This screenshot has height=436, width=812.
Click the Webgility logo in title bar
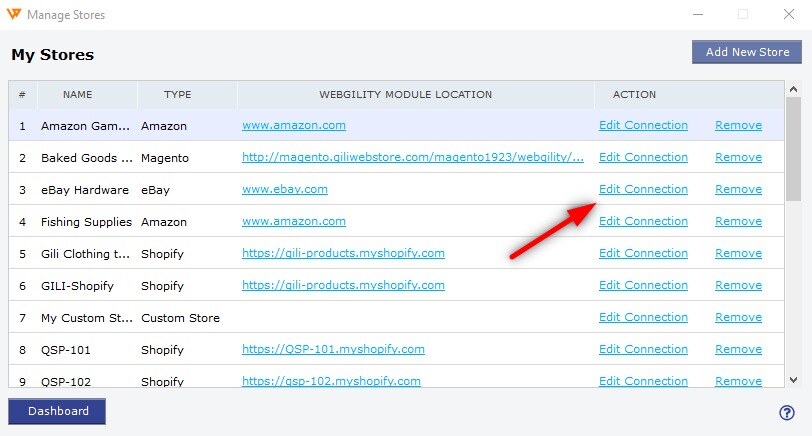pyautogui.click(x=14, y=14)
